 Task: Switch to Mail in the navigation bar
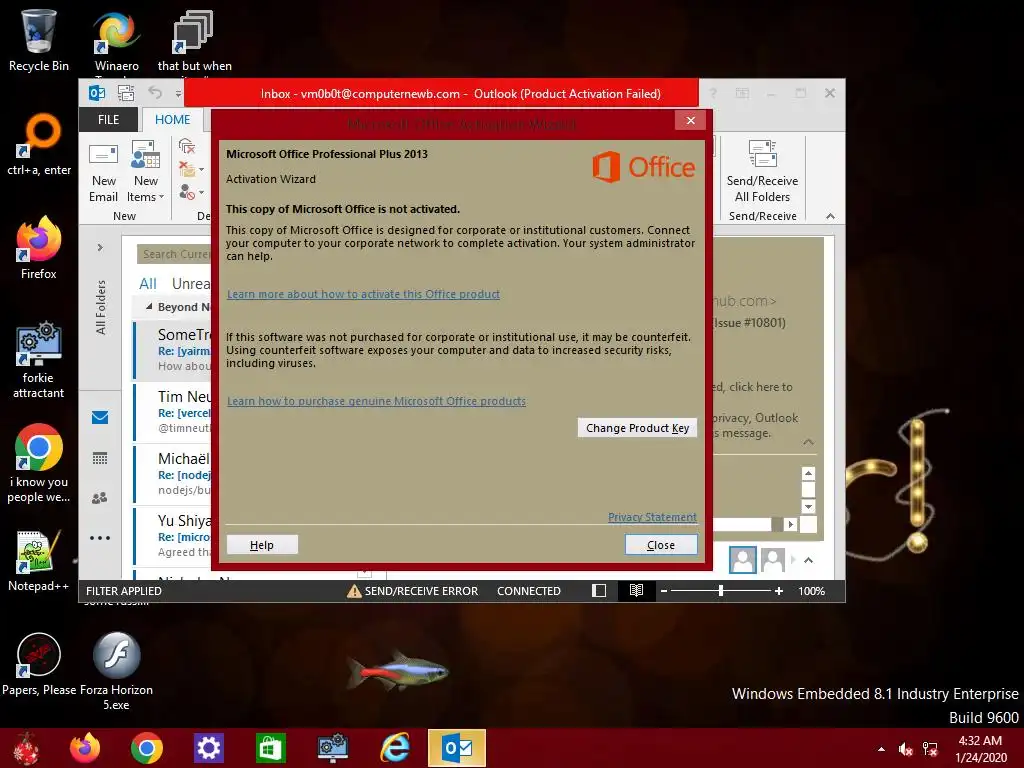(100, 417)
